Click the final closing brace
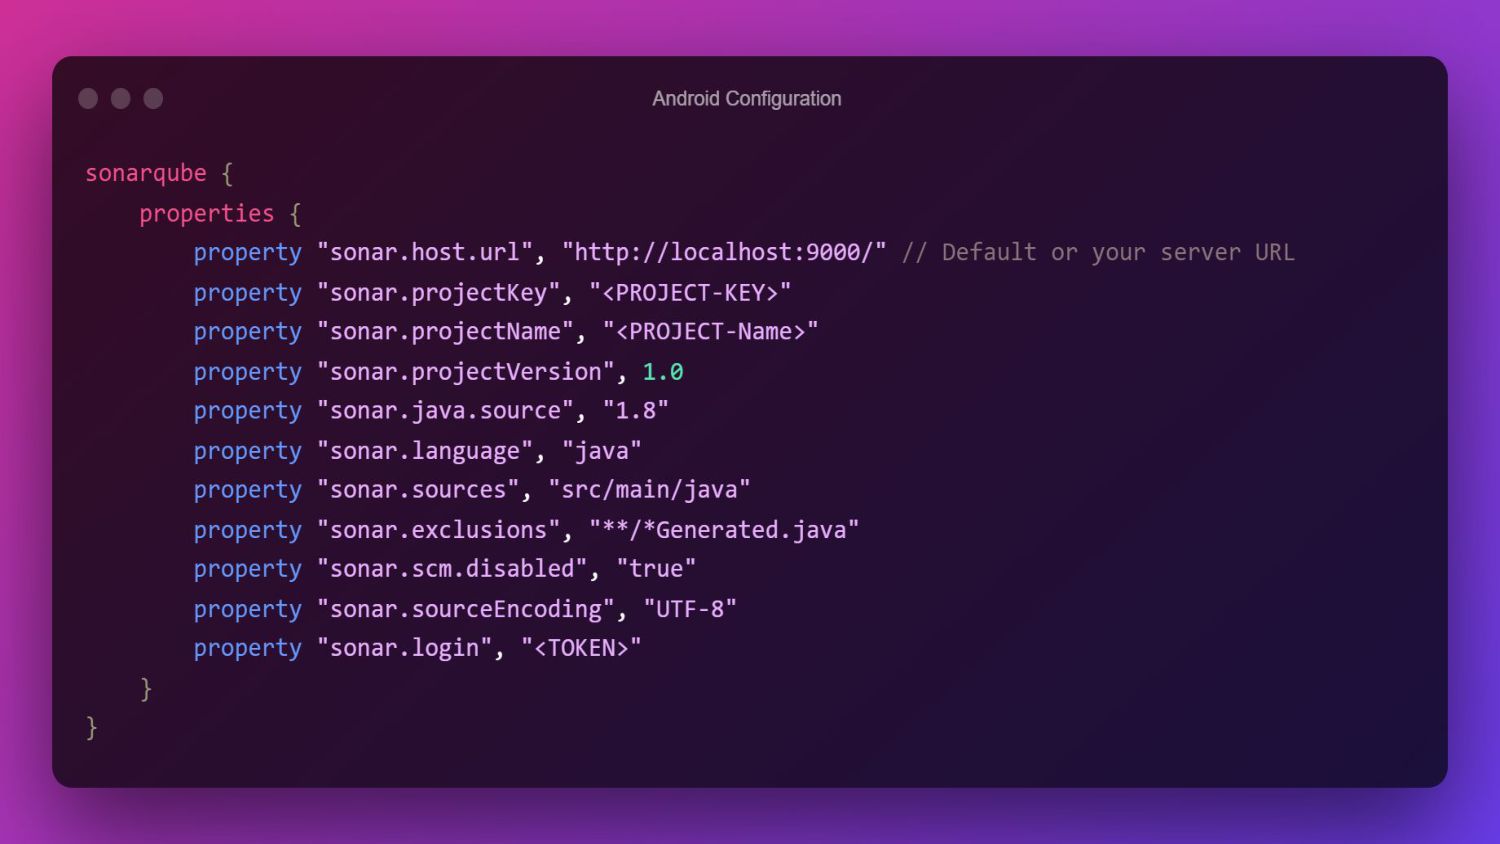Image resolution: width=1500 pixels, height=844 pixels. (92, 727)
